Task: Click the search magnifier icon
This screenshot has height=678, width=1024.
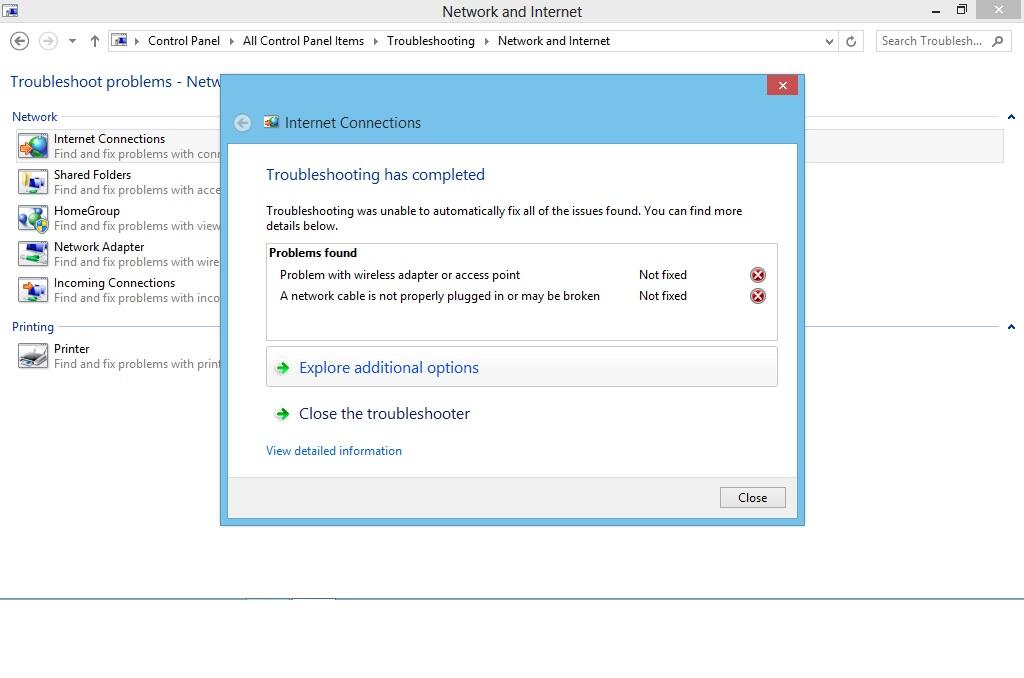Action: tap(997, 41)
